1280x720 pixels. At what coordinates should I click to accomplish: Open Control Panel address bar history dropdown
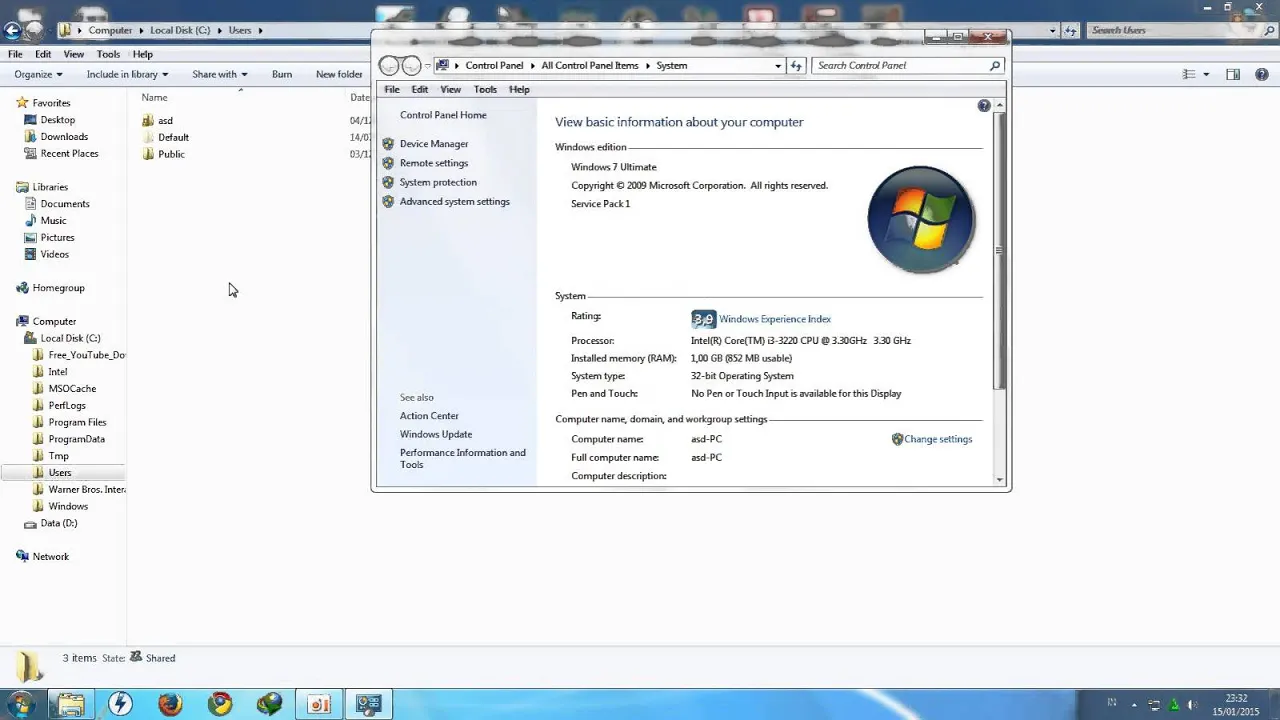(x=778, y=65)
